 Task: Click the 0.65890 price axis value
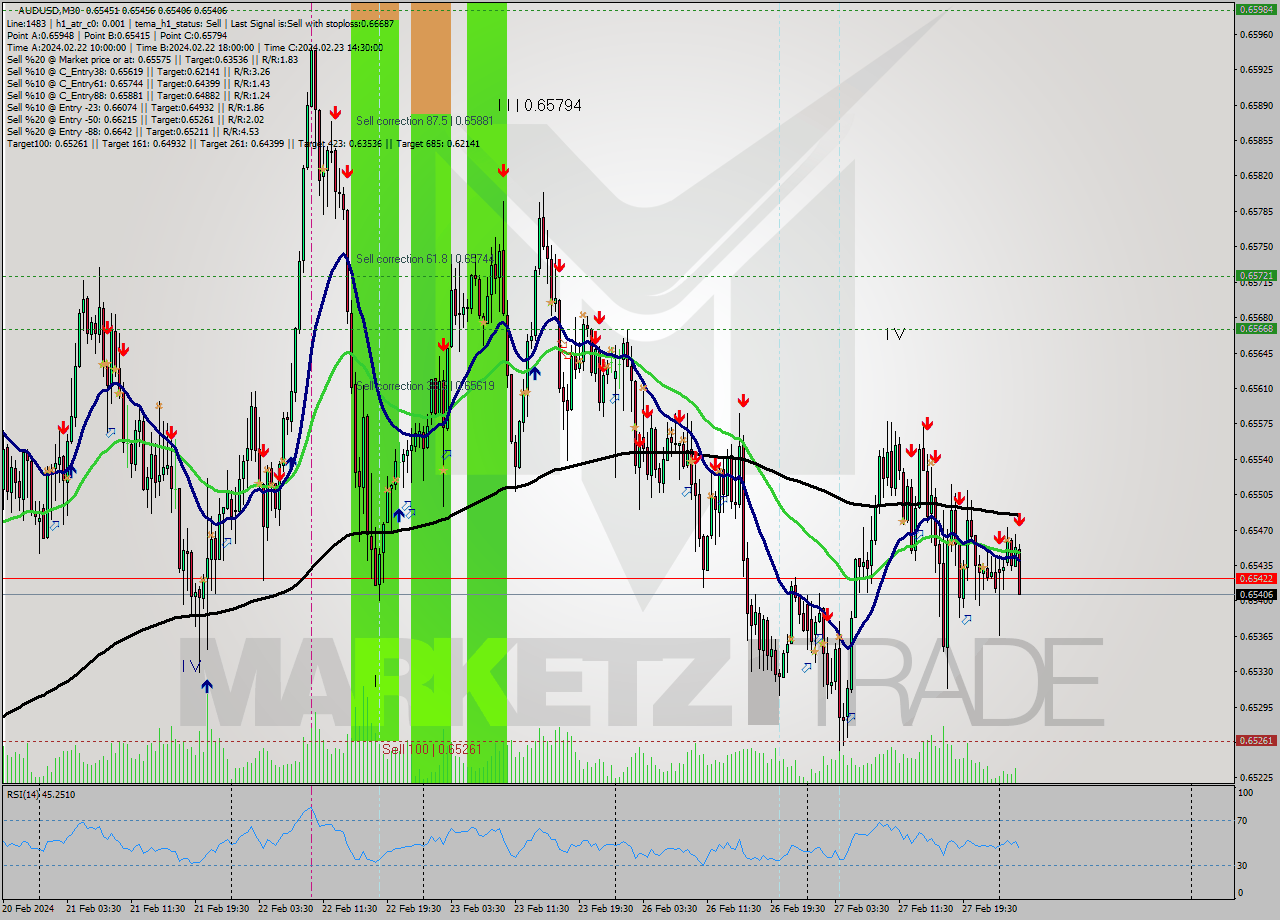click(x=1256, y=105)
